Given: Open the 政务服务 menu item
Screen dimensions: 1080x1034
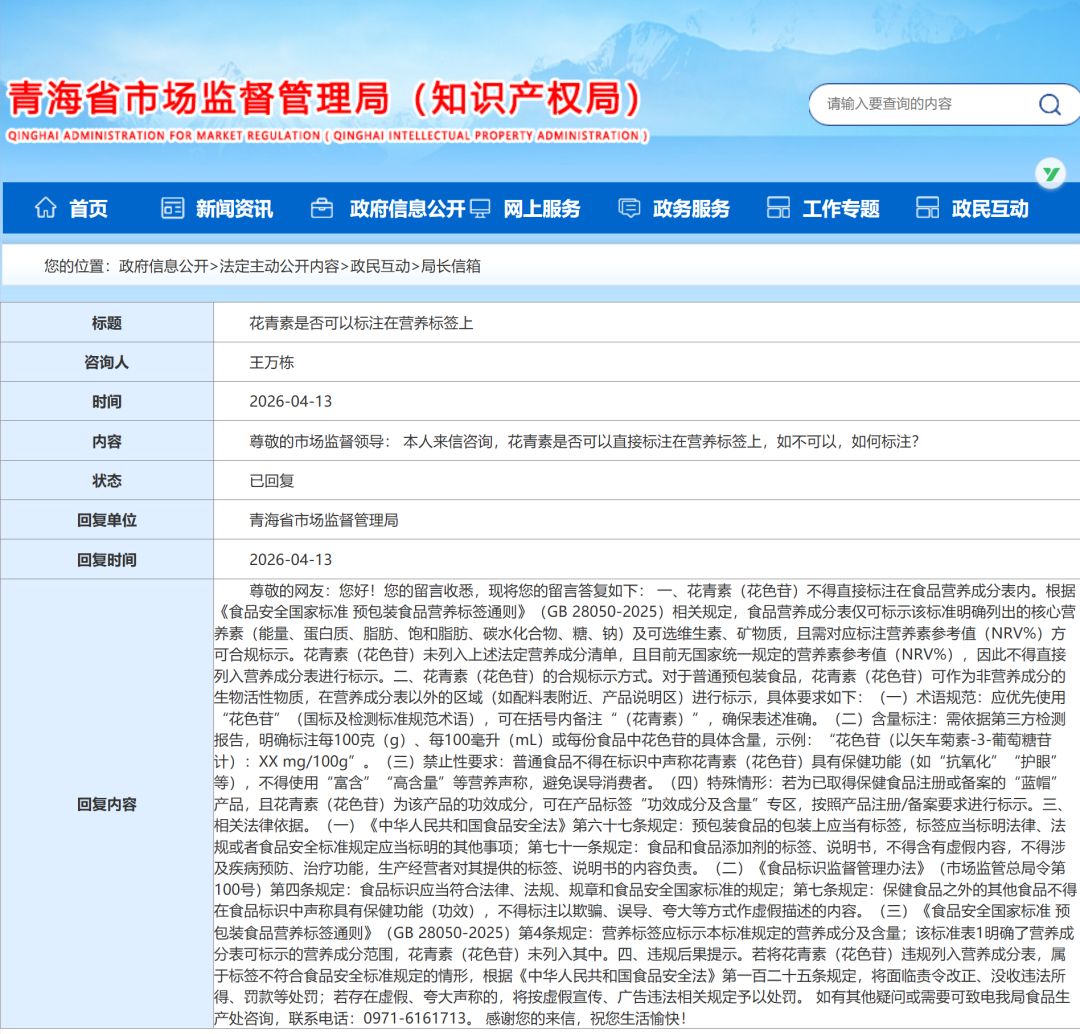Looking at the screenshot, I should [692, 209].
